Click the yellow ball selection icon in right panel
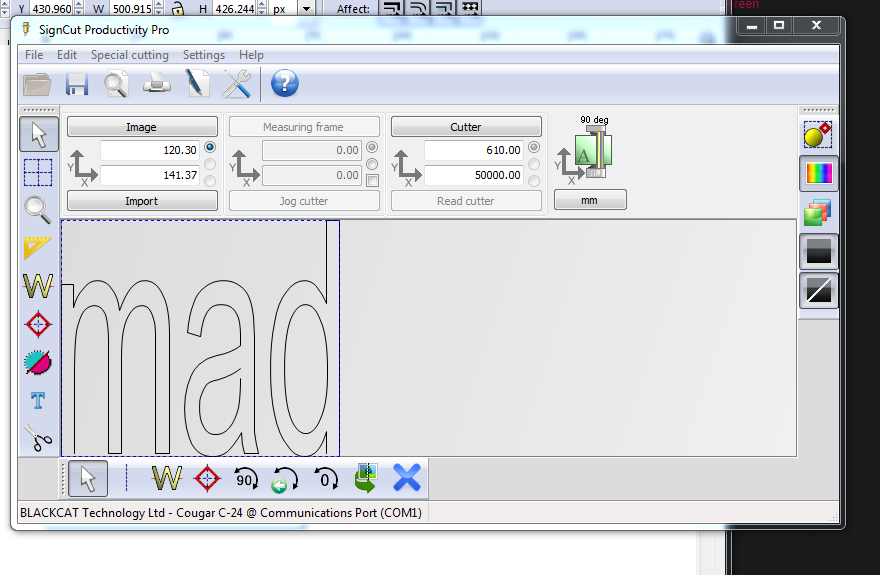Screen dimensions: 880x575 click(x=818, y=135)
